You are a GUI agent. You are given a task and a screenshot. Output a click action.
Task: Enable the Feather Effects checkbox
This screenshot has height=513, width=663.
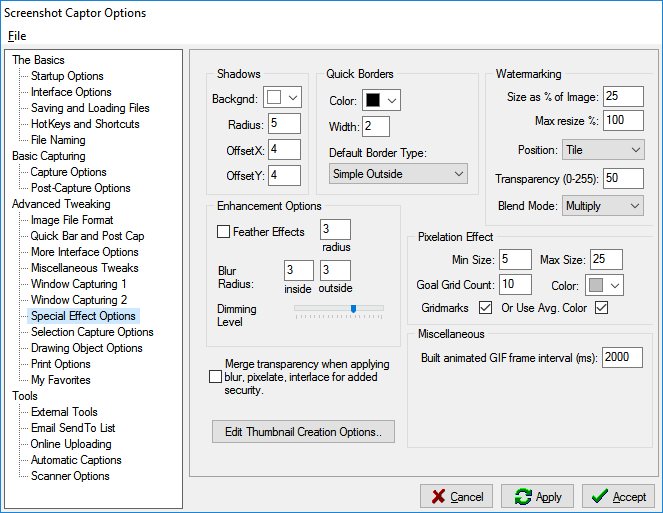(x=223, y=232)
